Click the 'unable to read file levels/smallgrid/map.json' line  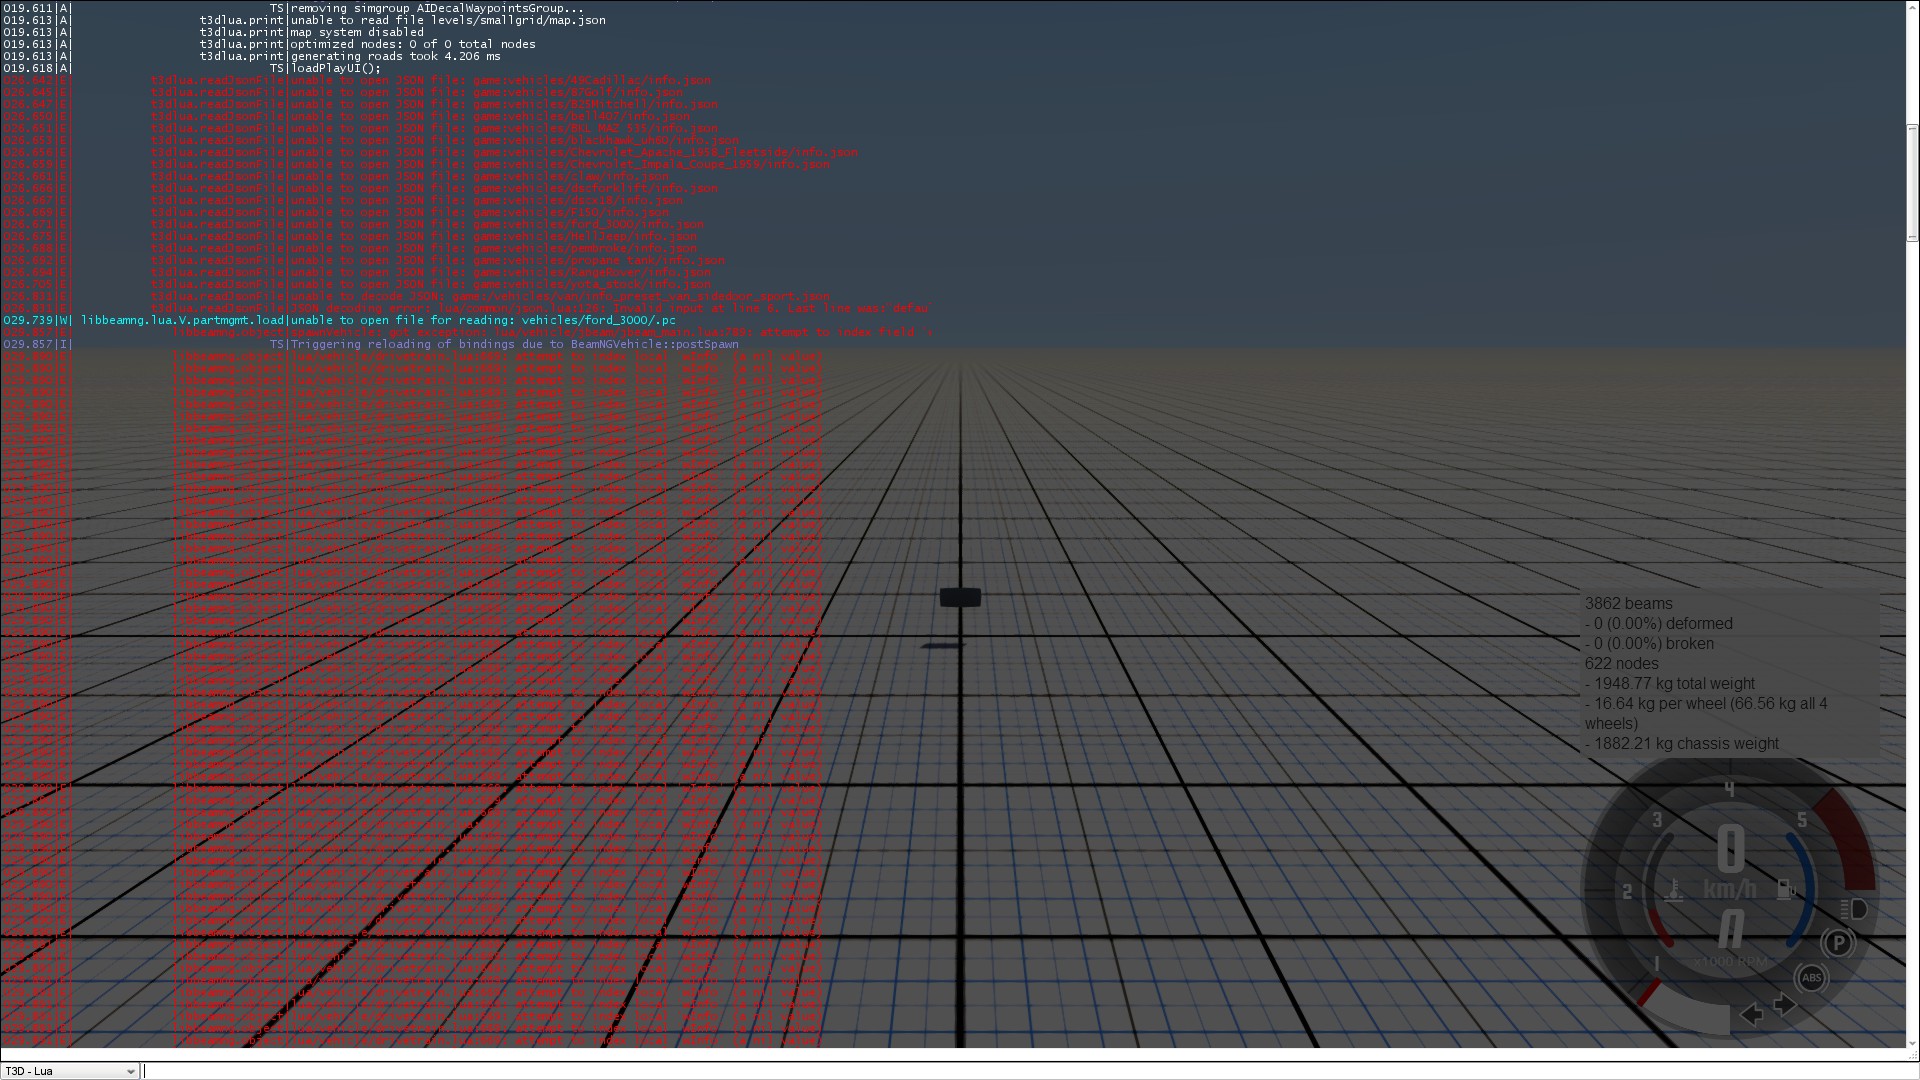pyautogui.click(x=448, y=20)
